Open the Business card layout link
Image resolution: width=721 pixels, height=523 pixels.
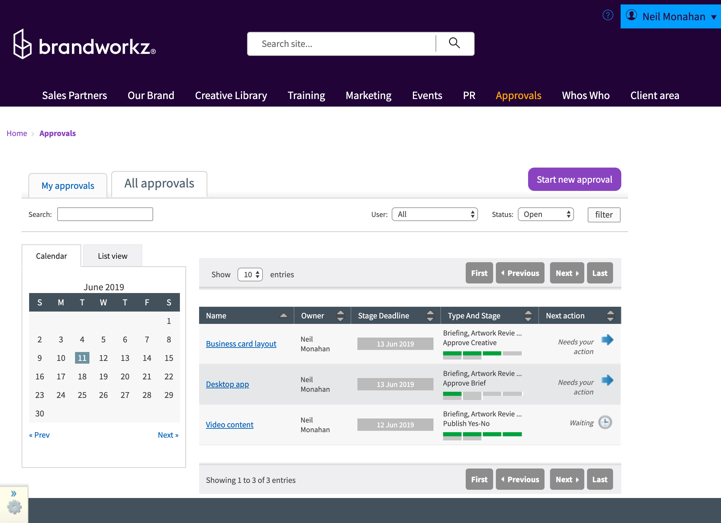(241, 344)
